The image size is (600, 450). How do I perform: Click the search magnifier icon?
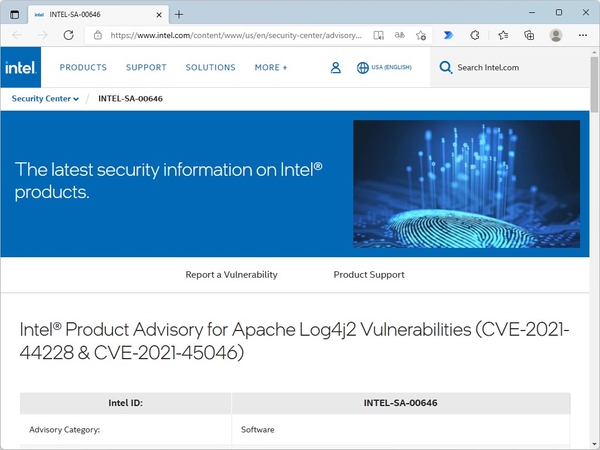pyautogui.click(x=446, y=67)
